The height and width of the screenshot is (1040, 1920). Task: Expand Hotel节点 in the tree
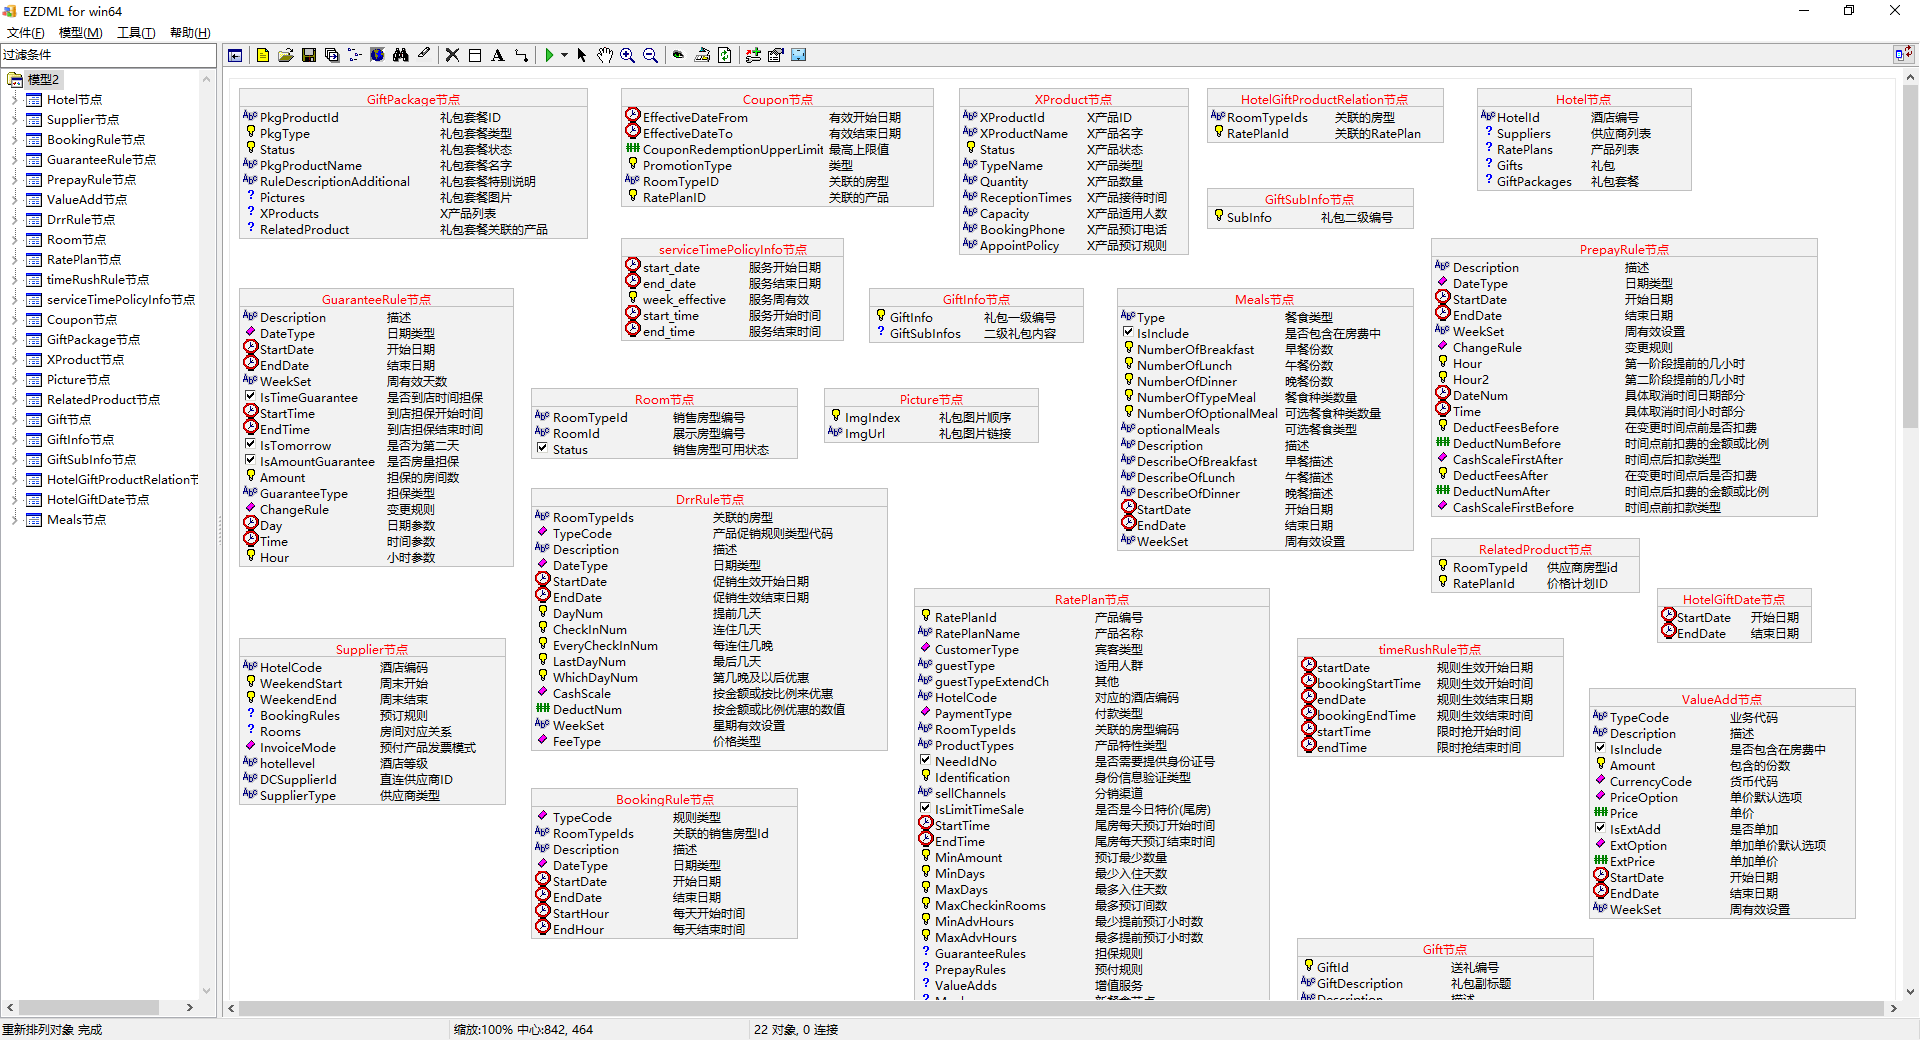click(14, 99)
